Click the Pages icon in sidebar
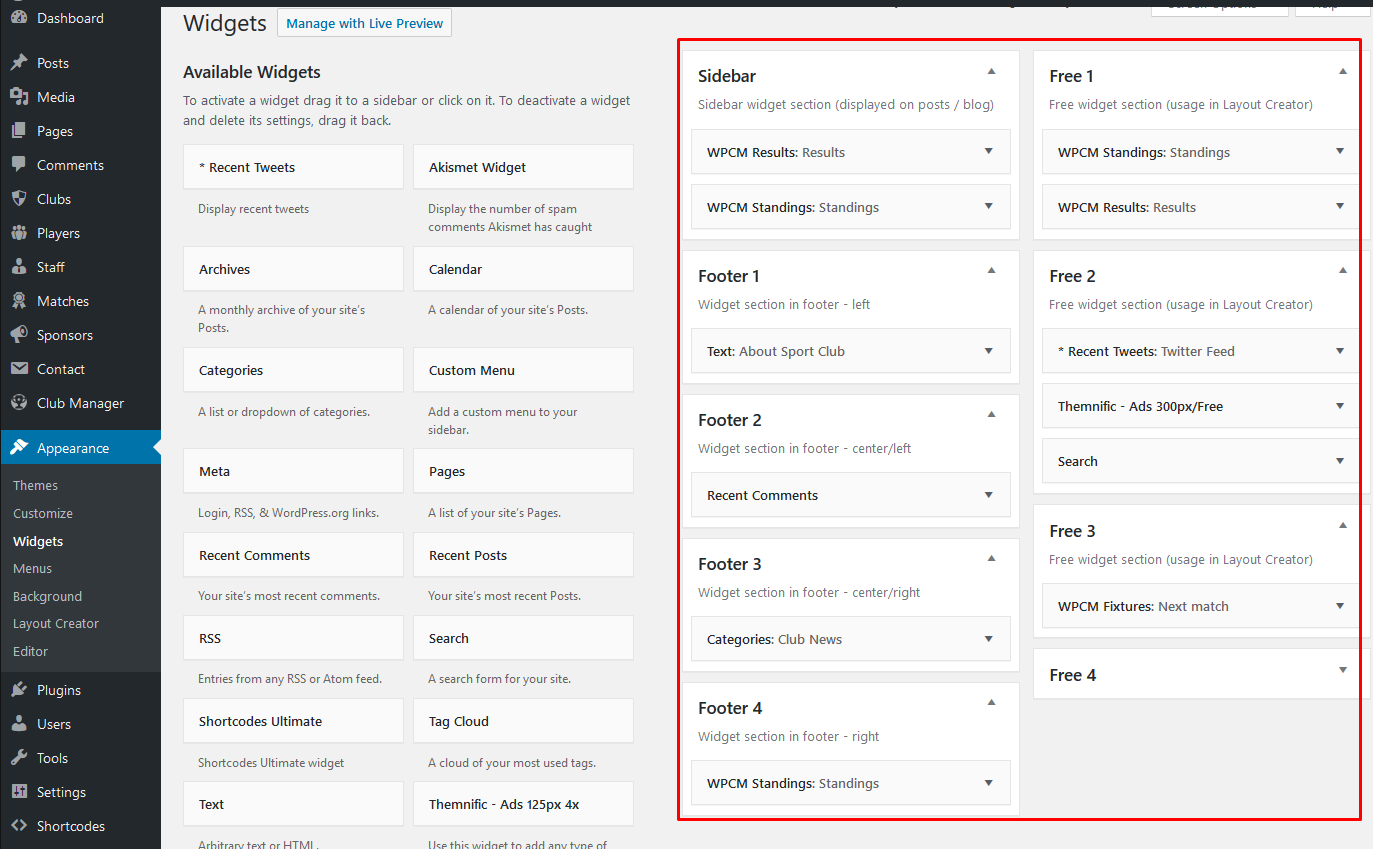The width and height of the screenshot is (1373, 849). [19, 131]
